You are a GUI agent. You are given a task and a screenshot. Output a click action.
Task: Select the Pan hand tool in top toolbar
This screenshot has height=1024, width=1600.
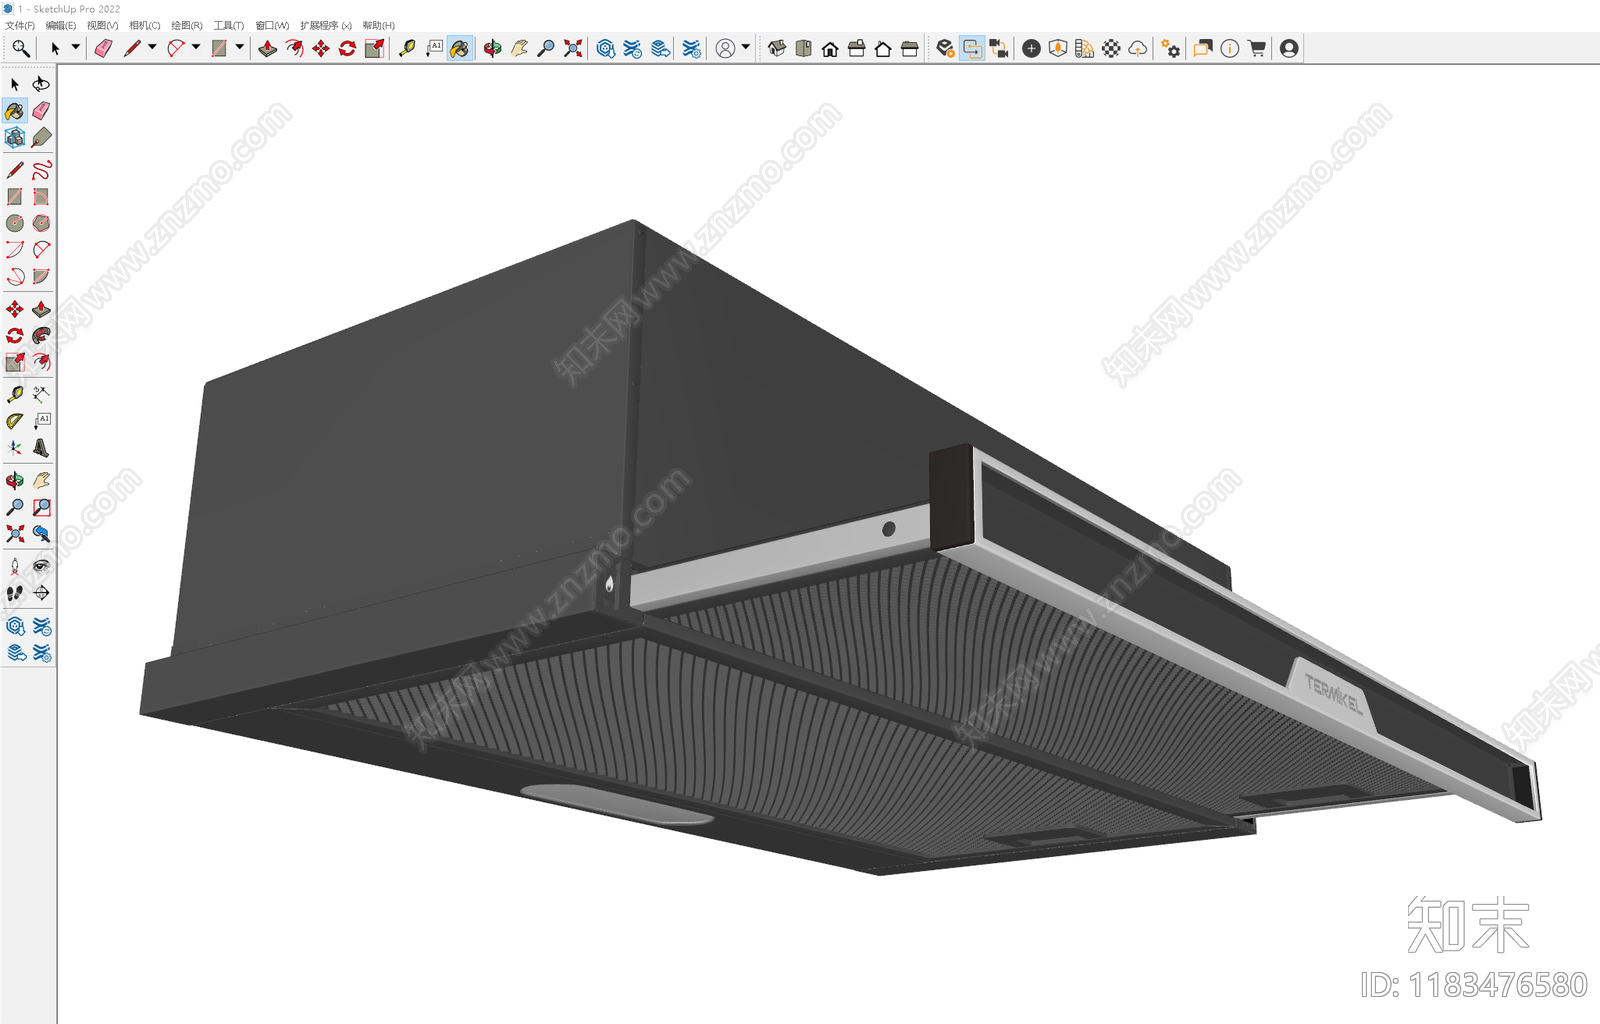519,48
